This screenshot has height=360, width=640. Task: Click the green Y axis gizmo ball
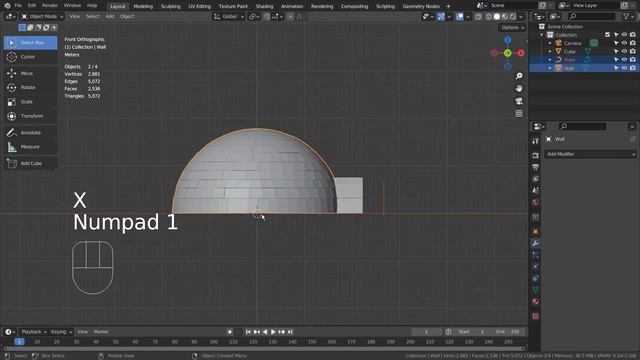(x=507, y=53)
